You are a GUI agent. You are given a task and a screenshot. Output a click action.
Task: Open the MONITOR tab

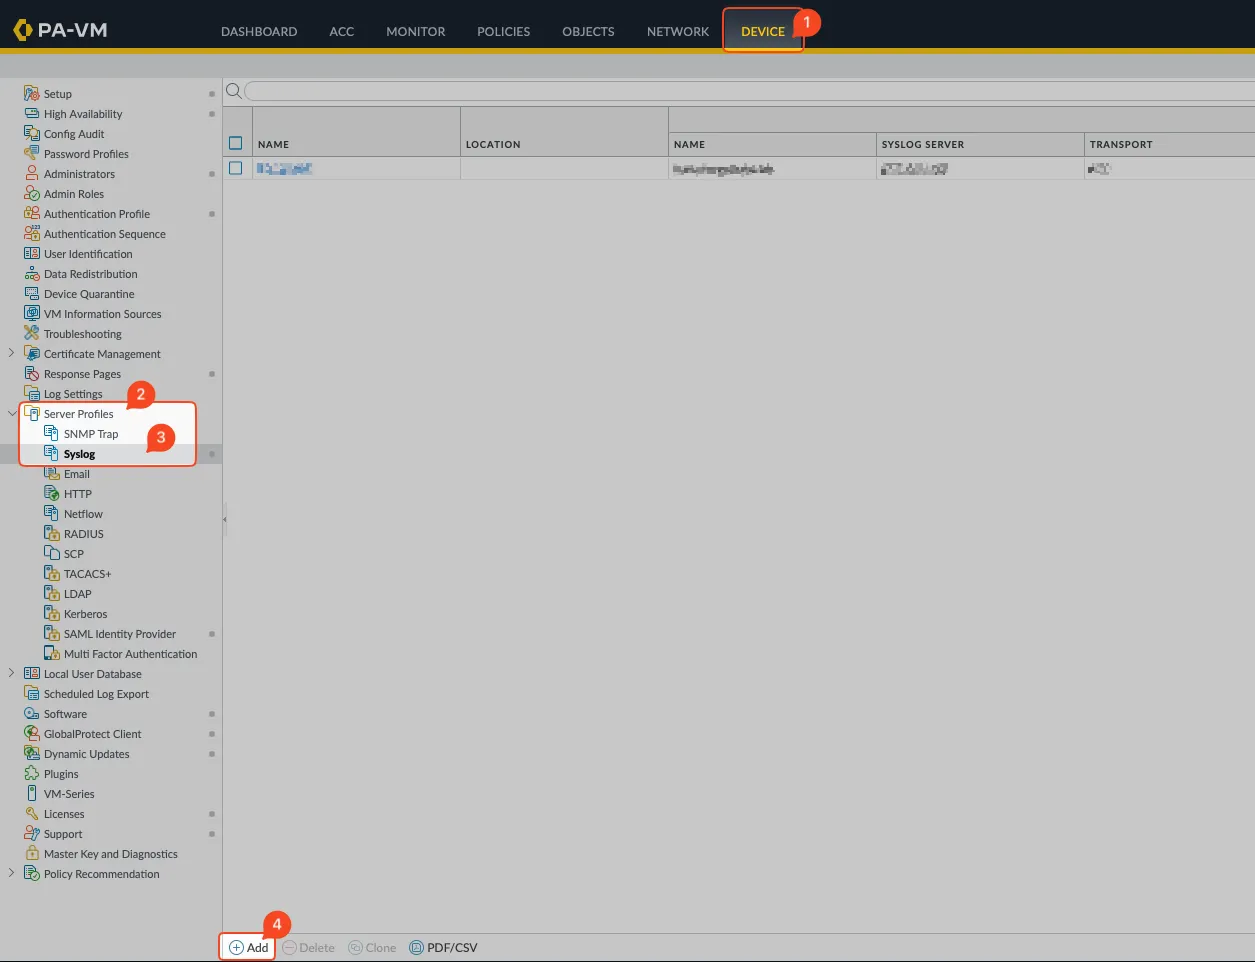415,31
